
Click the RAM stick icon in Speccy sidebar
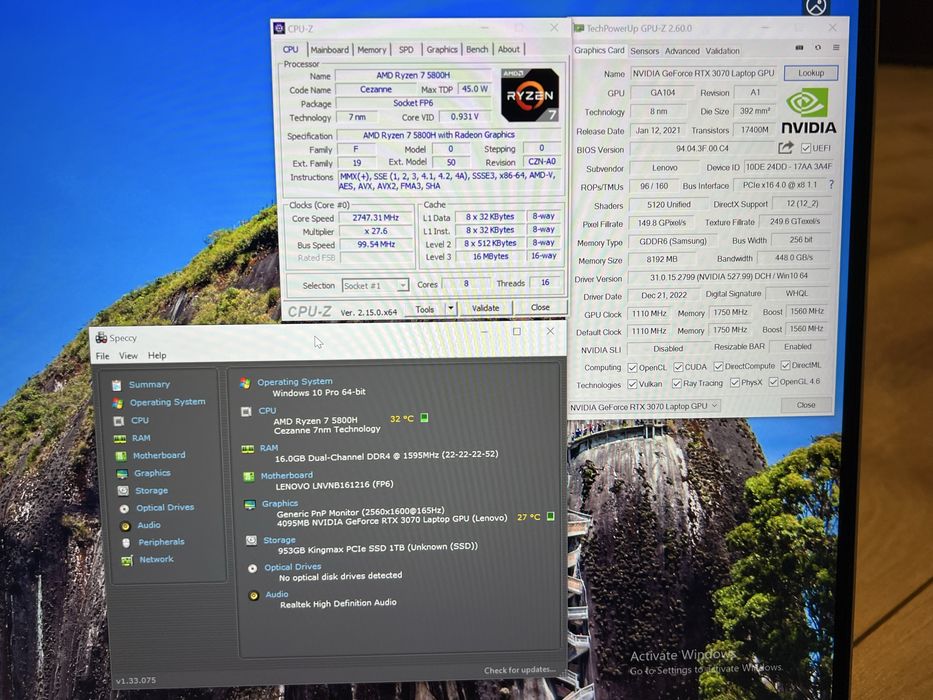[120, 439]
